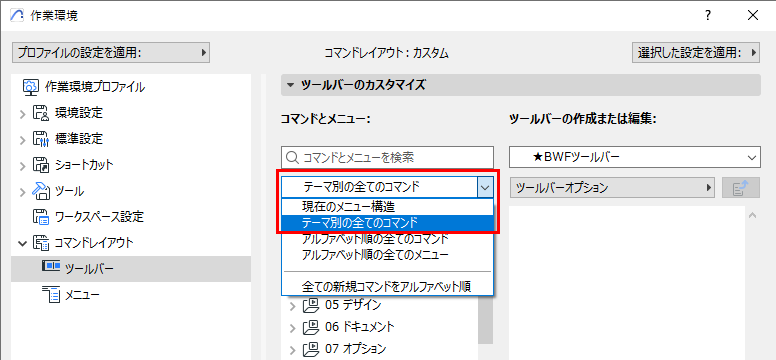Click the コマンドとメニューを検索 search field
The image size is (776, 360).
coord(387,157)
